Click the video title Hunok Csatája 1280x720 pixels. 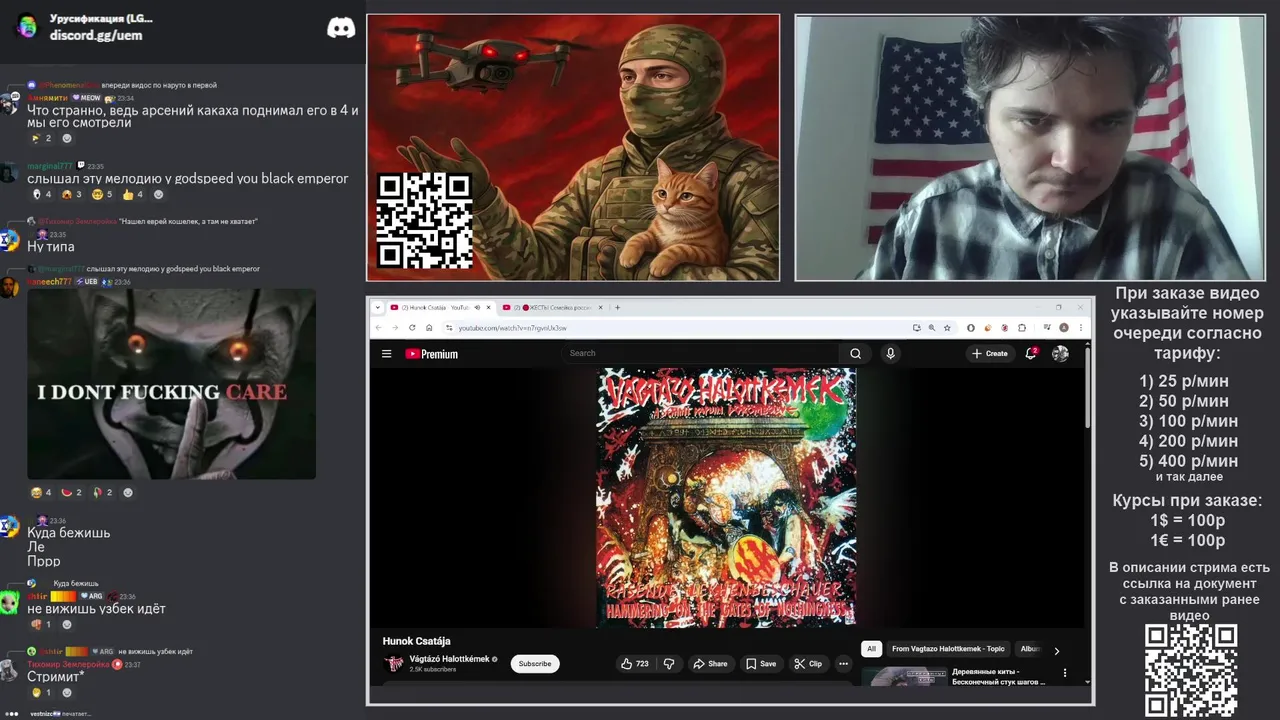[416, 641]
